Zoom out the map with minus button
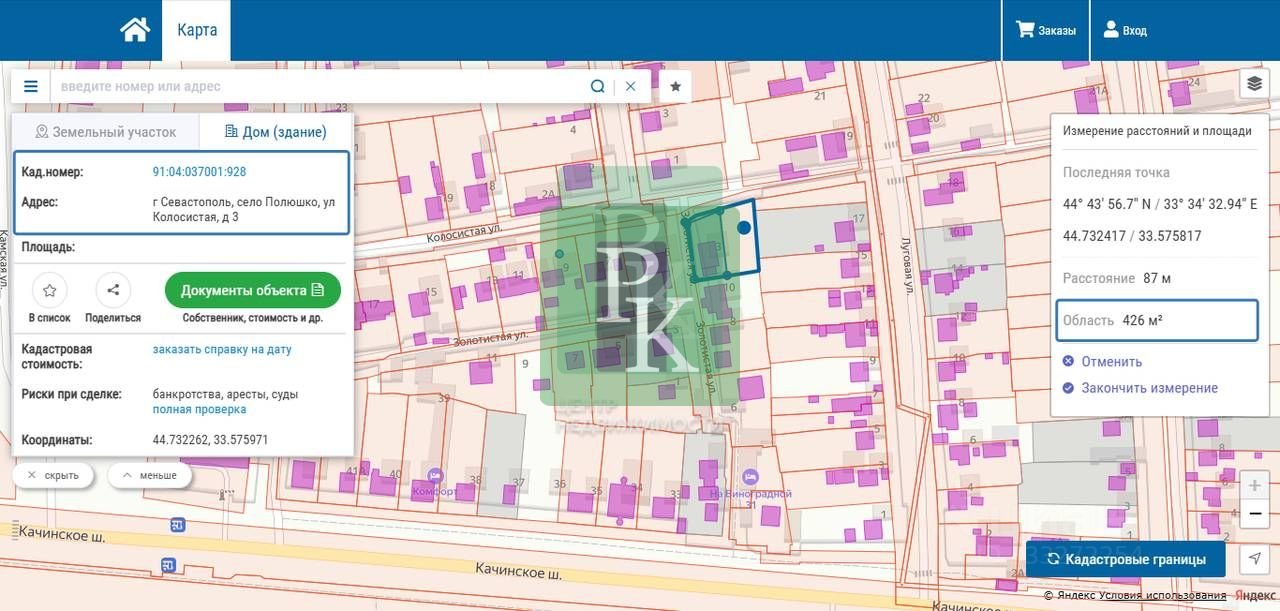Image resolution: width=1280 pixels, height=611 pixels. click(1255, 514)
